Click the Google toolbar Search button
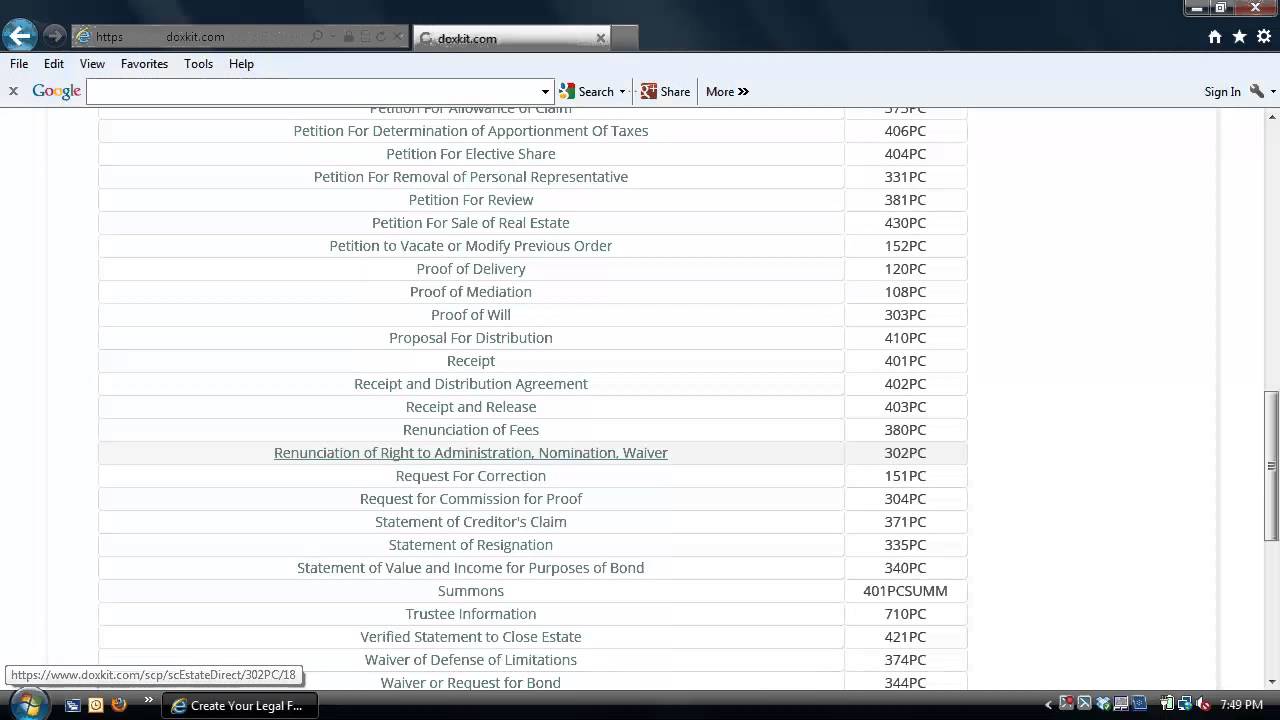The height and width of the screenshot is (720, 1280). (x=587, y=91)
